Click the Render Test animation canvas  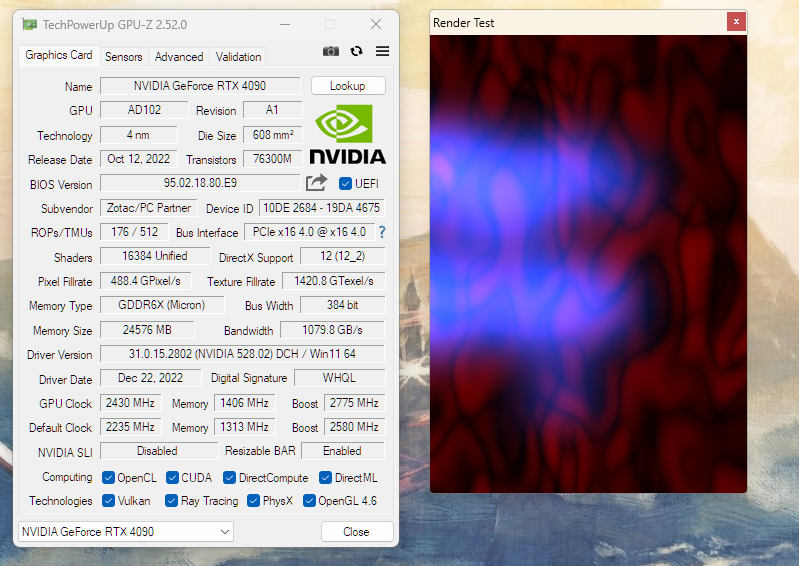(x=588, y=264)
